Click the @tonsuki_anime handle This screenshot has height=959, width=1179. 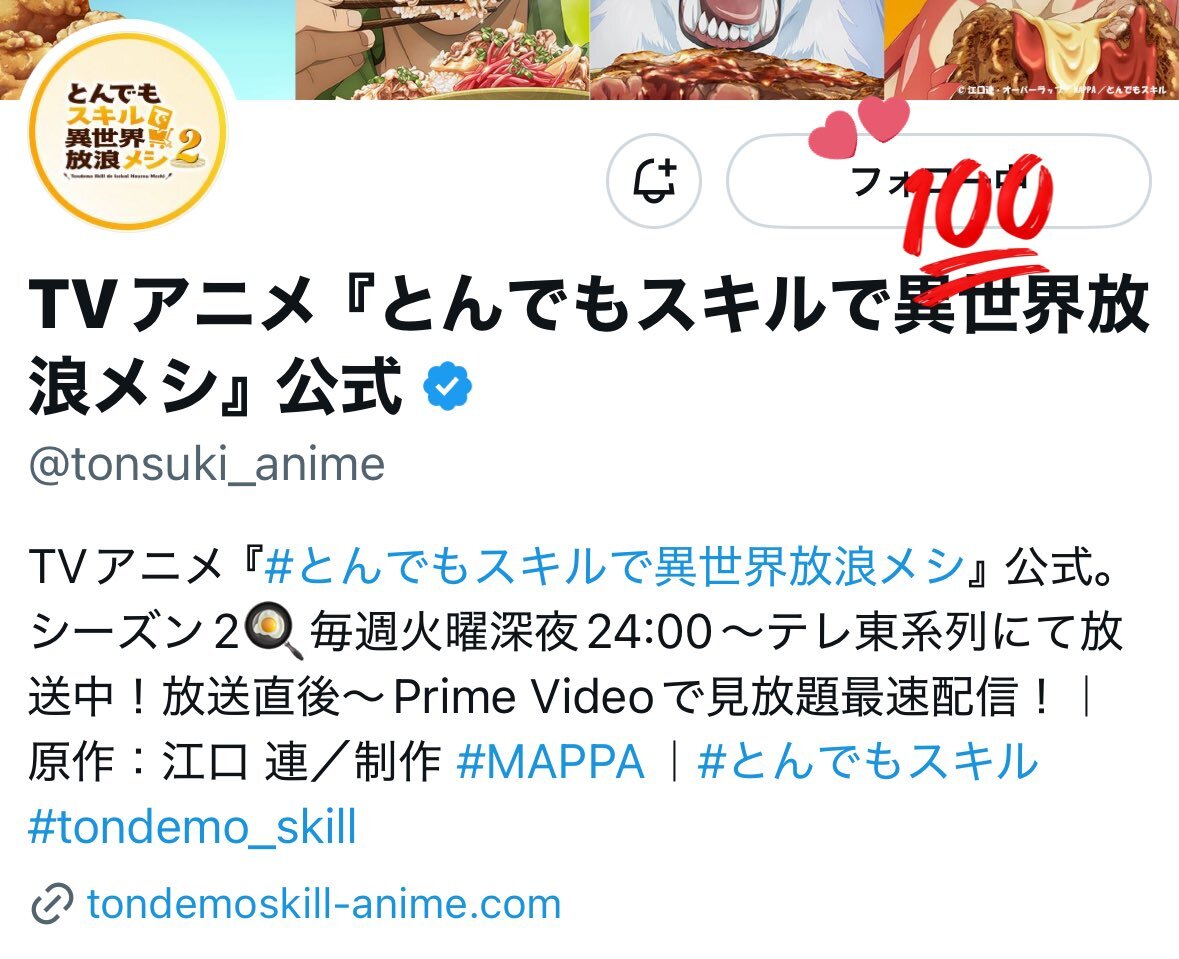[x=207, y=464]
